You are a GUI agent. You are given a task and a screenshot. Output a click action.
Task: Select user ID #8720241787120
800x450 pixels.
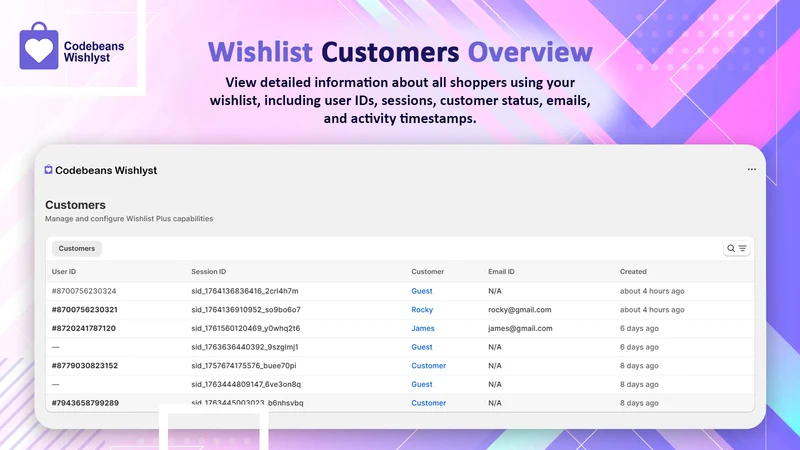84,328
